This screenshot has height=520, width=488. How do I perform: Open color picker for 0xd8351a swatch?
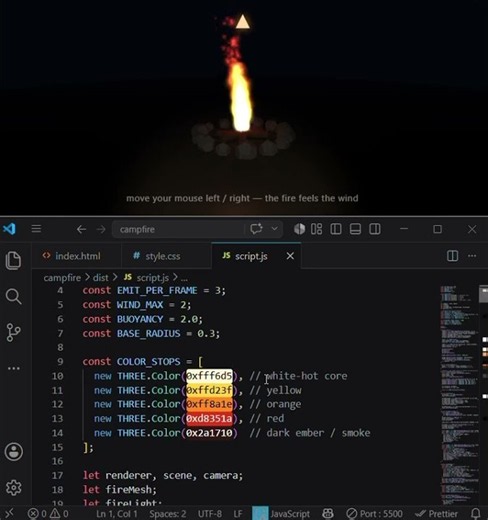209,419
